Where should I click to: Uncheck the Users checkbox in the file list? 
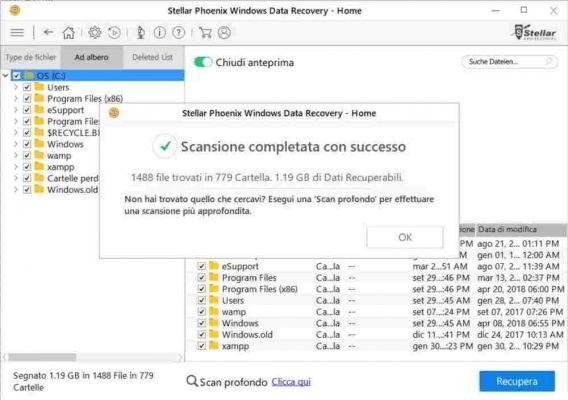coord(202,301)
